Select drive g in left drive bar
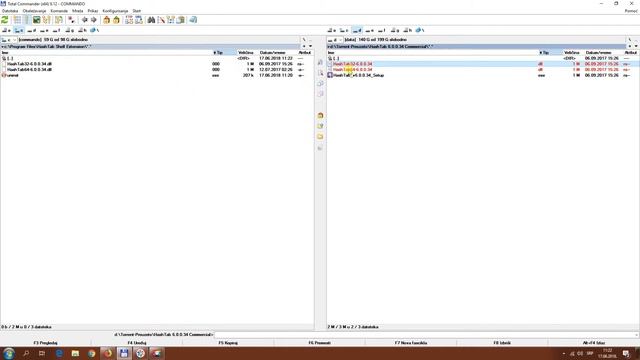 tap(69, 30)
